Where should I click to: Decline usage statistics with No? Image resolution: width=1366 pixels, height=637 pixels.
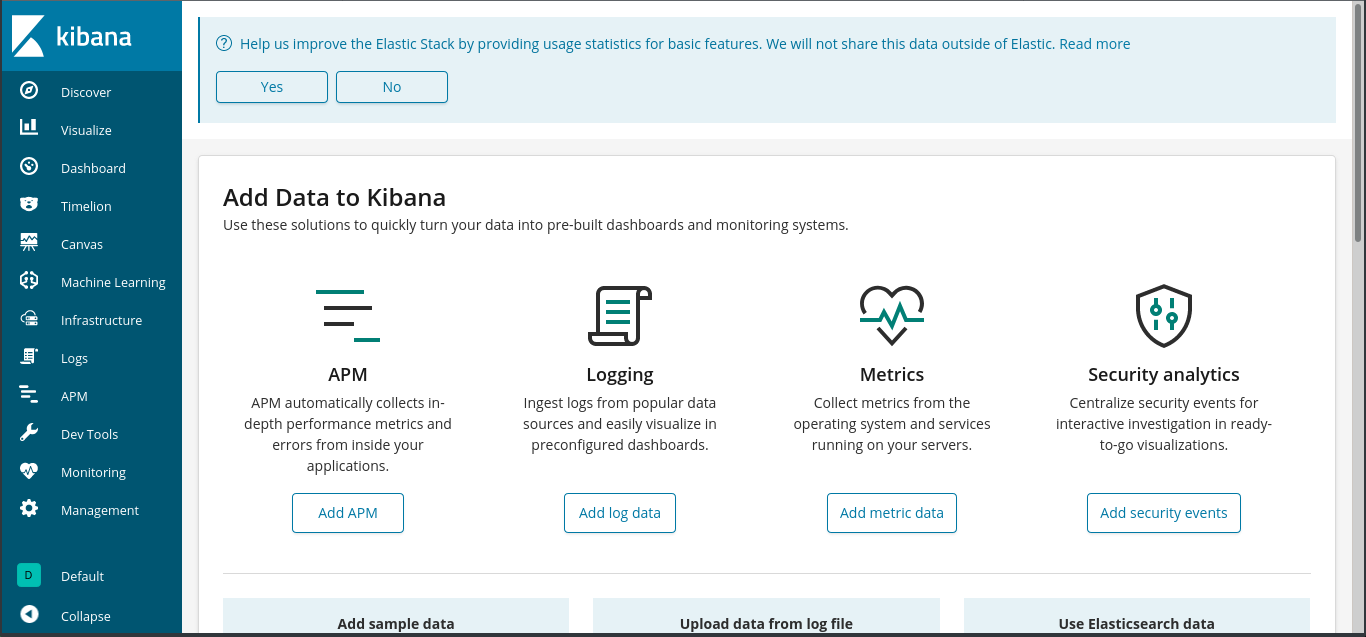pos(391,87)
